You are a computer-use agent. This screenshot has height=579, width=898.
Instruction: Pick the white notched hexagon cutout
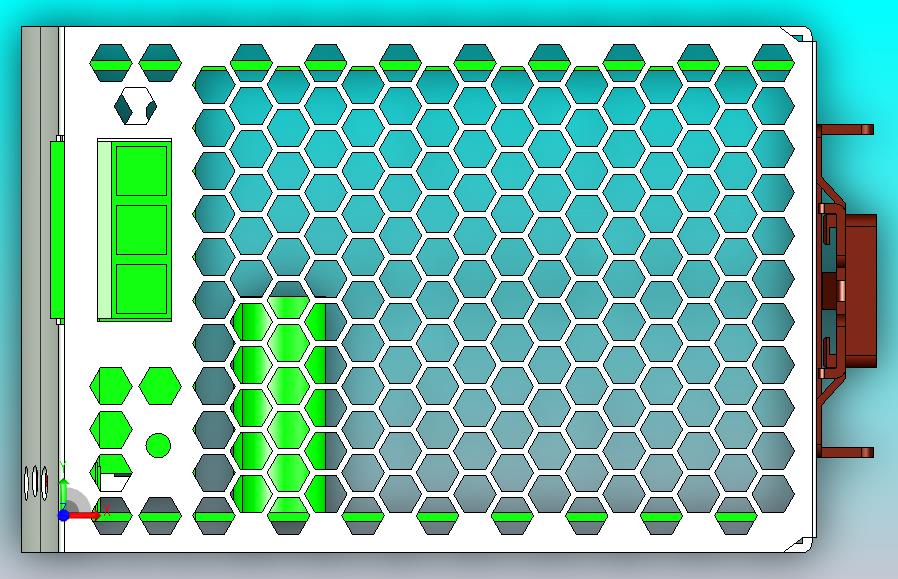point(136,106)
